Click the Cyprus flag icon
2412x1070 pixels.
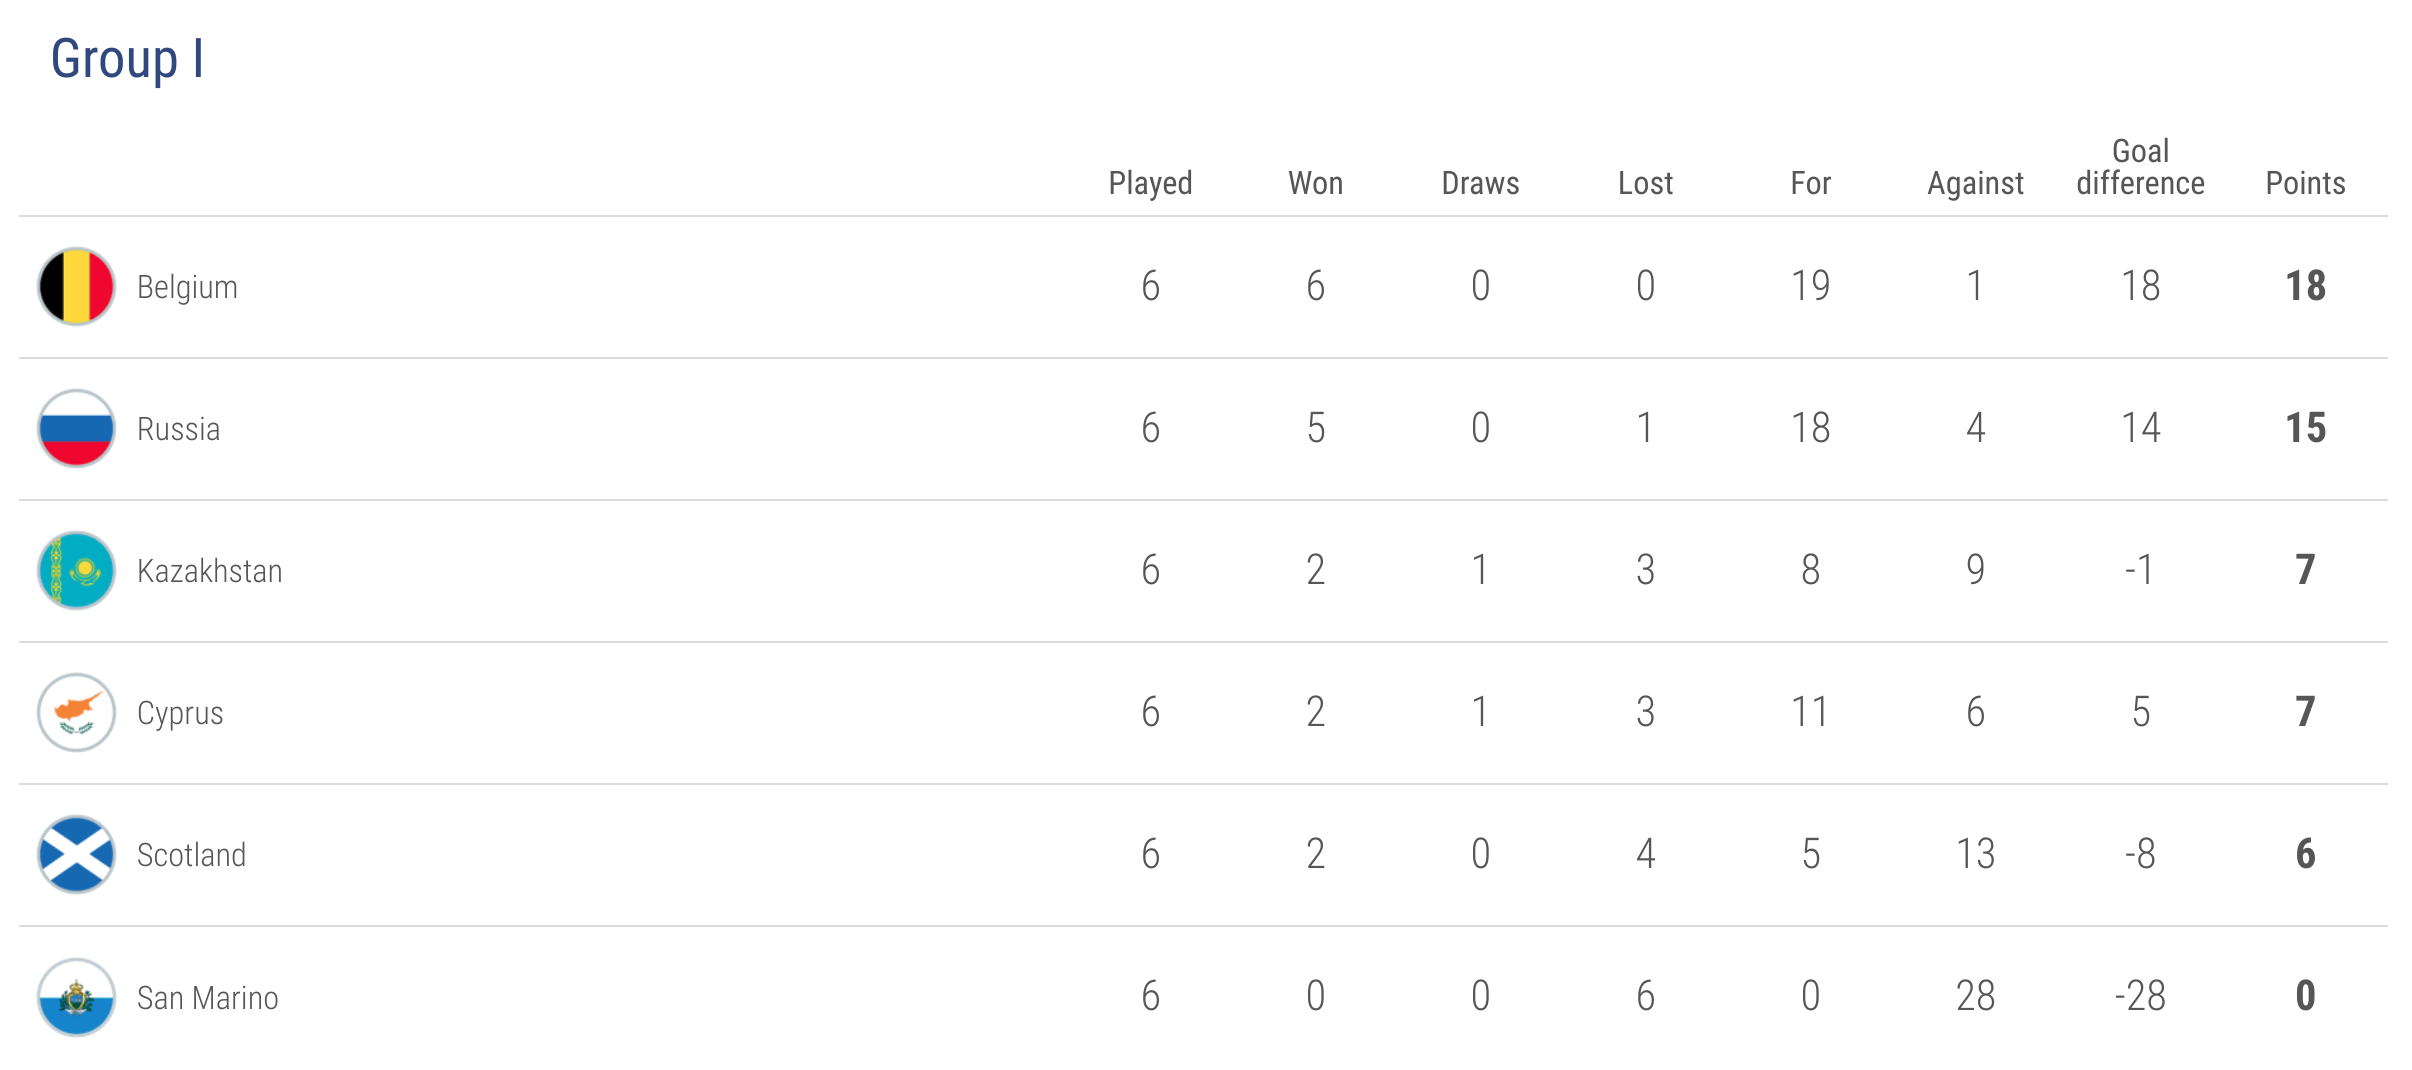pyautogui.click(x=76, y=712)
